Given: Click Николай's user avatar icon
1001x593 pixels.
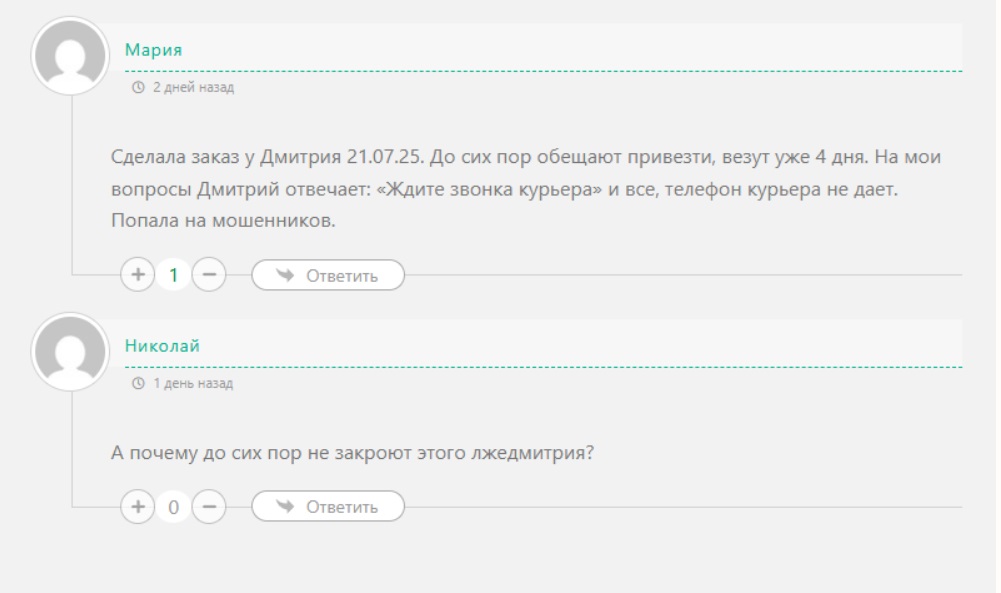Looking at the screenshot, I should (x=70, y=352).
